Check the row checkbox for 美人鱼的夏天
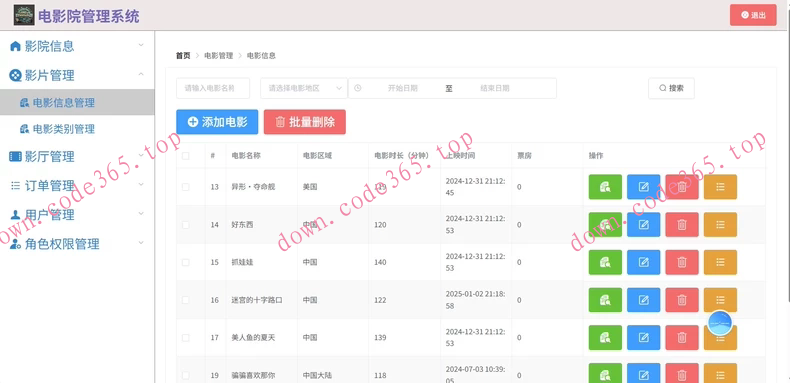Viewport: 790px width, 383px height. 185,338
